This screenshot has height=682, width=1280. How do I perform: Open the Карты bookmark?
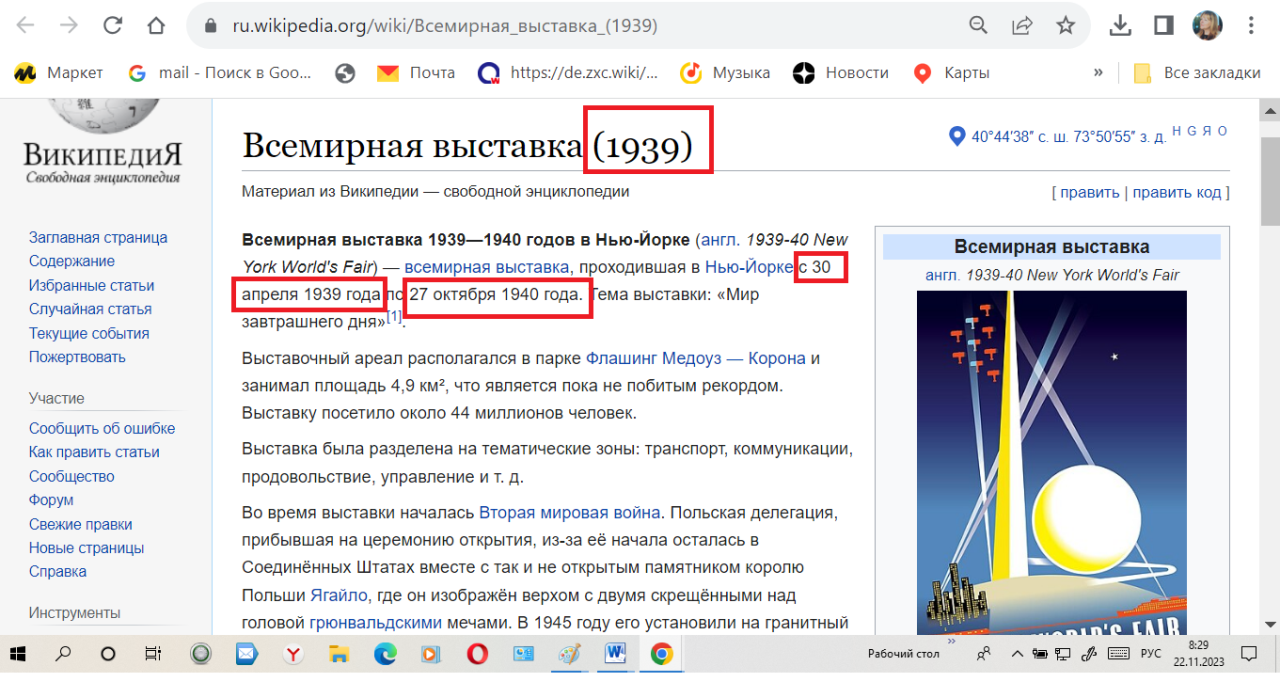click(952, 73)
